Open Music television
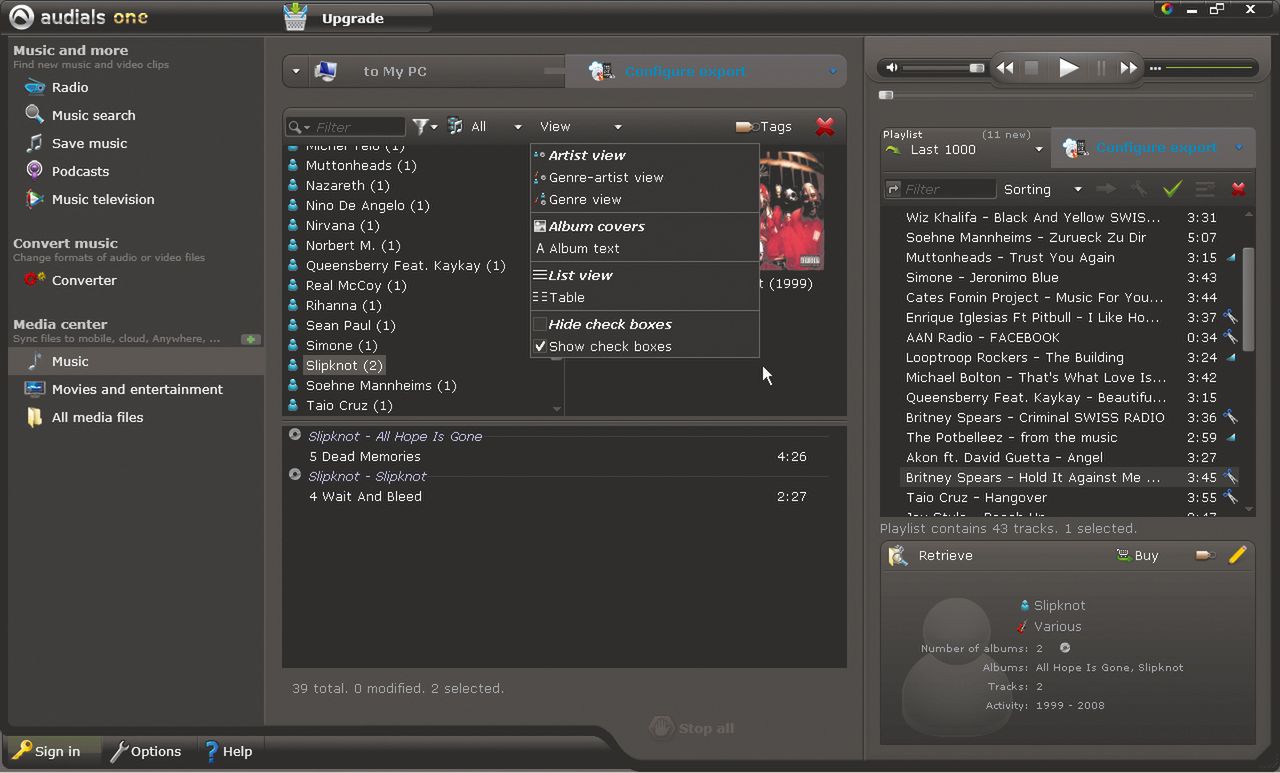 (103, 199)
